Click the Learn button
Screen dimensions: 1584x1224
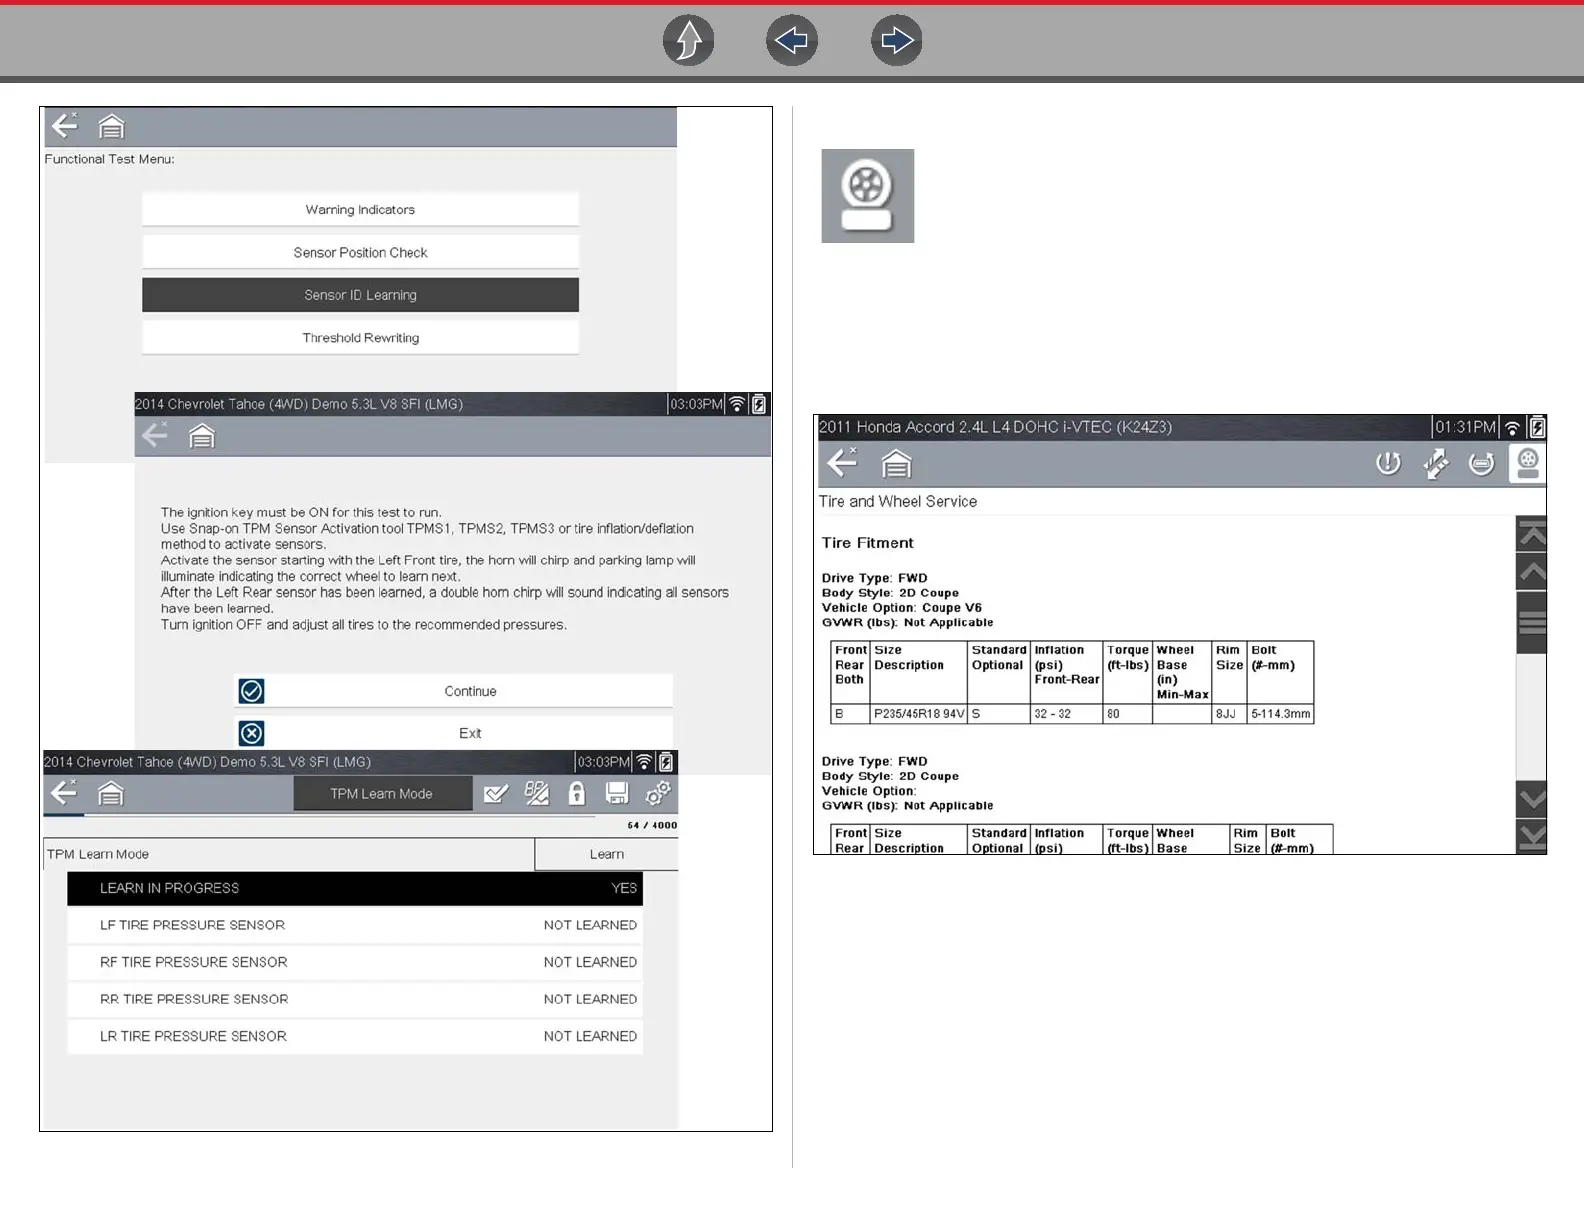point(606,854)
